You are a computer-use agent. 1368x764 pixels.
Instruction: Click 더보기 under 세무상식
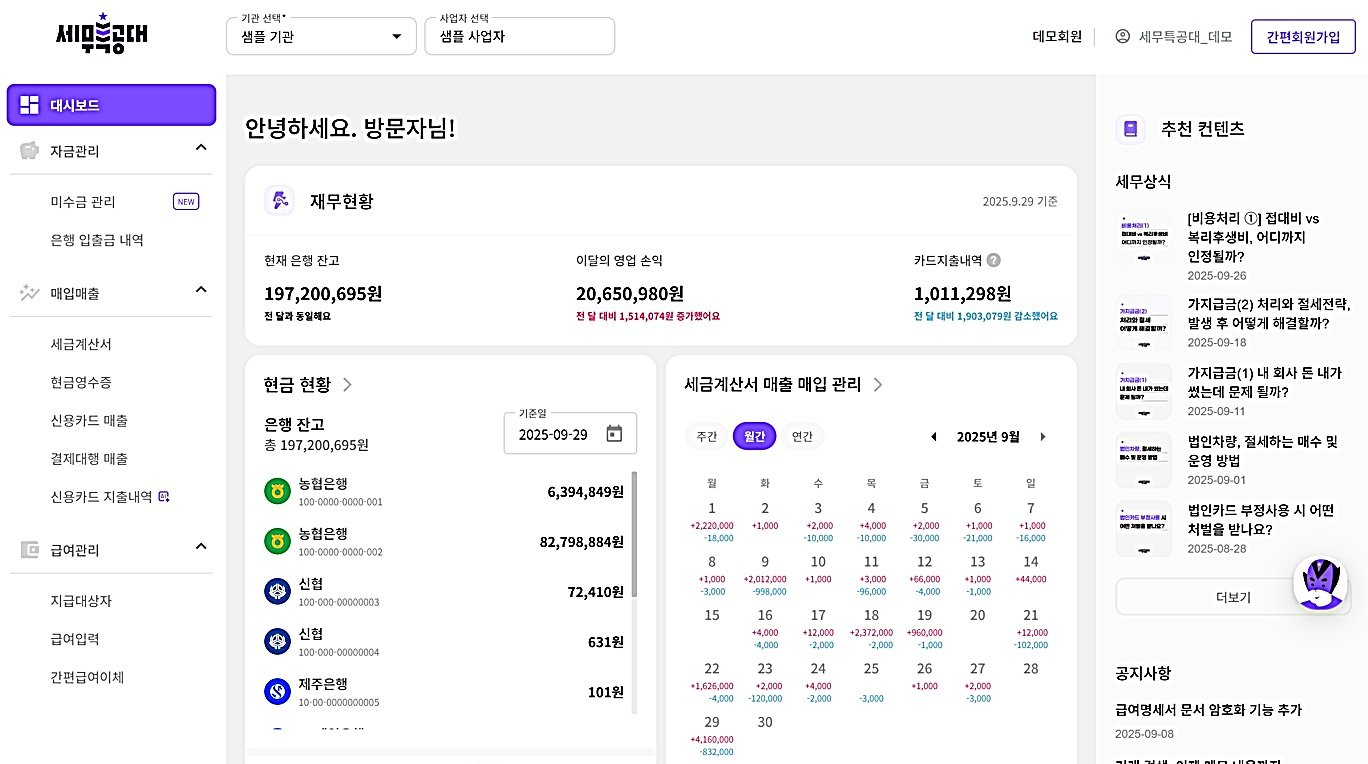1232,597
